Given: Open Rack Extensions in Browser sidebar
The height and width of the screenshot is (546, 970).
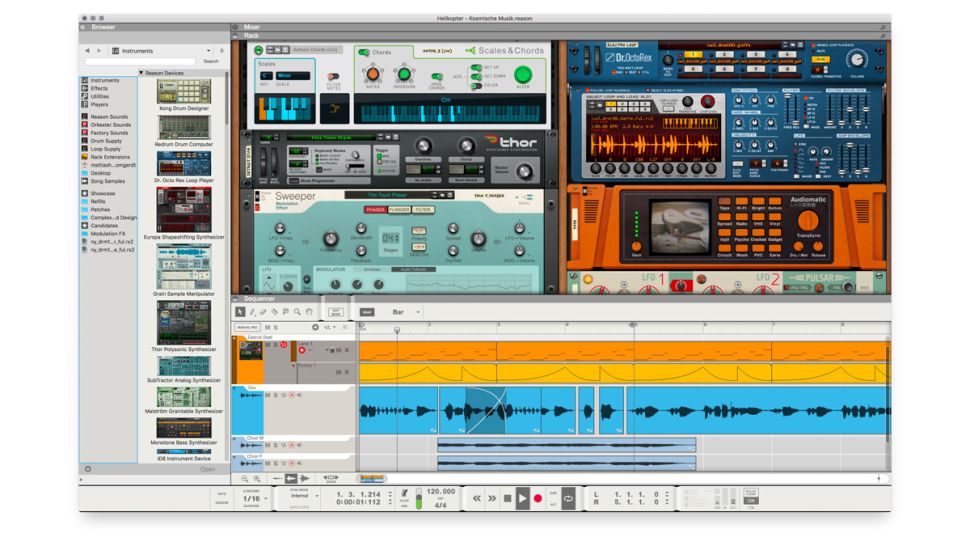Looking at the screenshot, I should click(x=110, y=157).
